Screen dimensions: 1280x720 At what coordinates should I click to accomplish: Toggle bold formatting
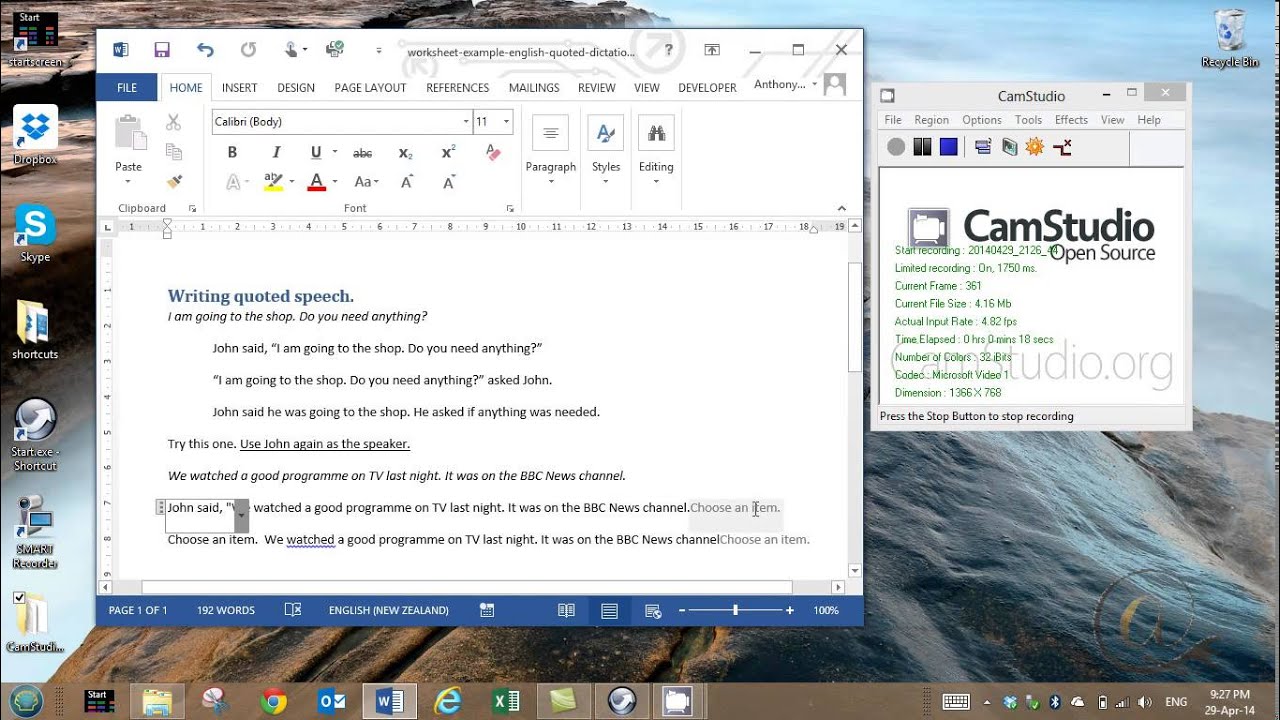point(232,153)
